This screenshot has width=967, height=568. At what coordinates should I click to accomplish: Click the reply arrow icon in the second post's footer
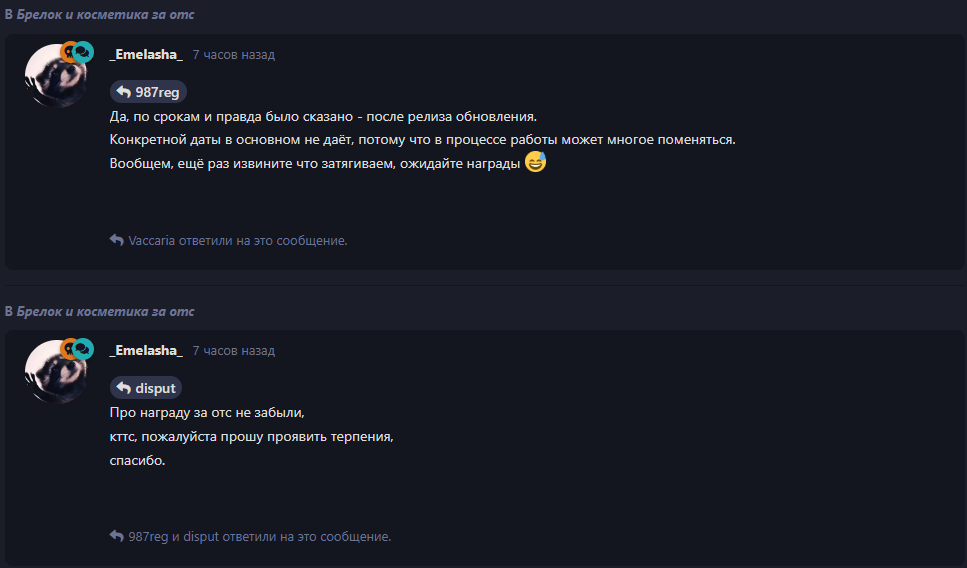117,536
